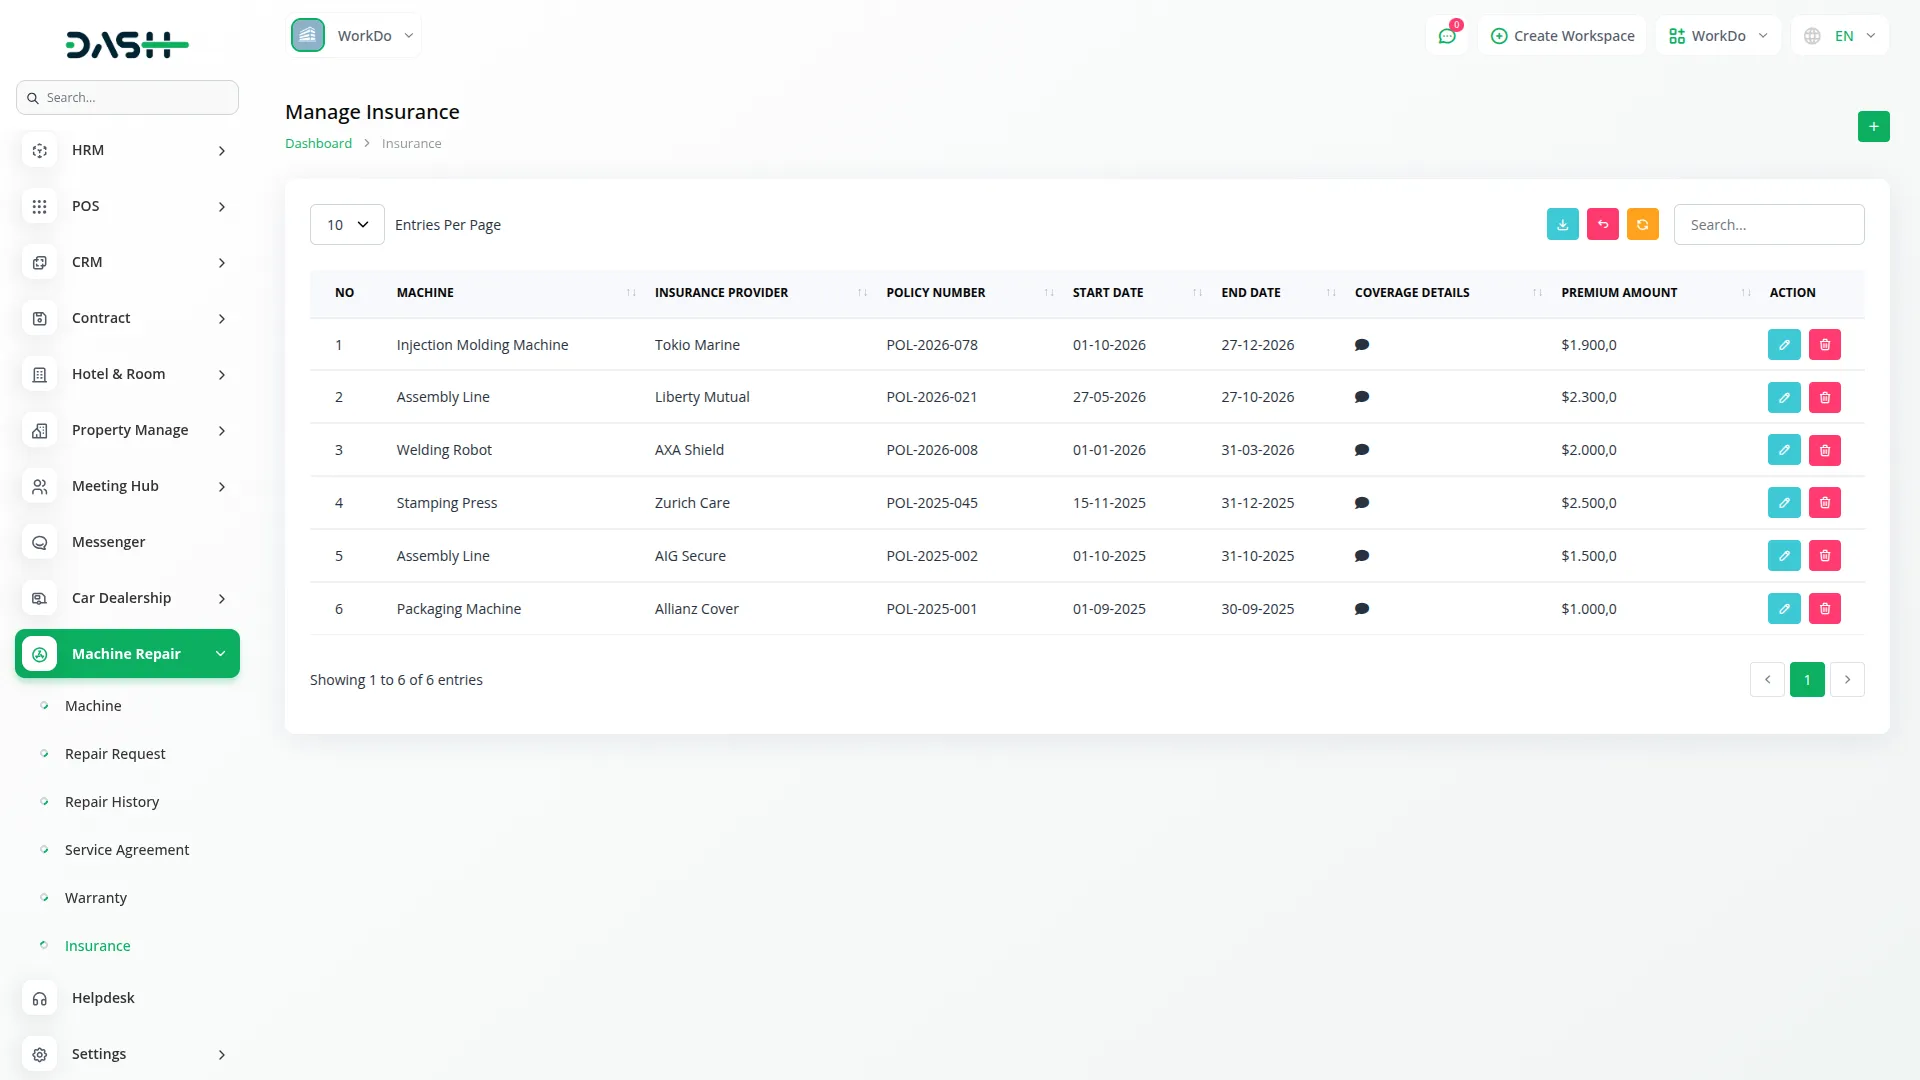Refresh the insurance list using orange icon
The width and height of the screenshot is (1920, 1080).
click(x=1643, y=224)
